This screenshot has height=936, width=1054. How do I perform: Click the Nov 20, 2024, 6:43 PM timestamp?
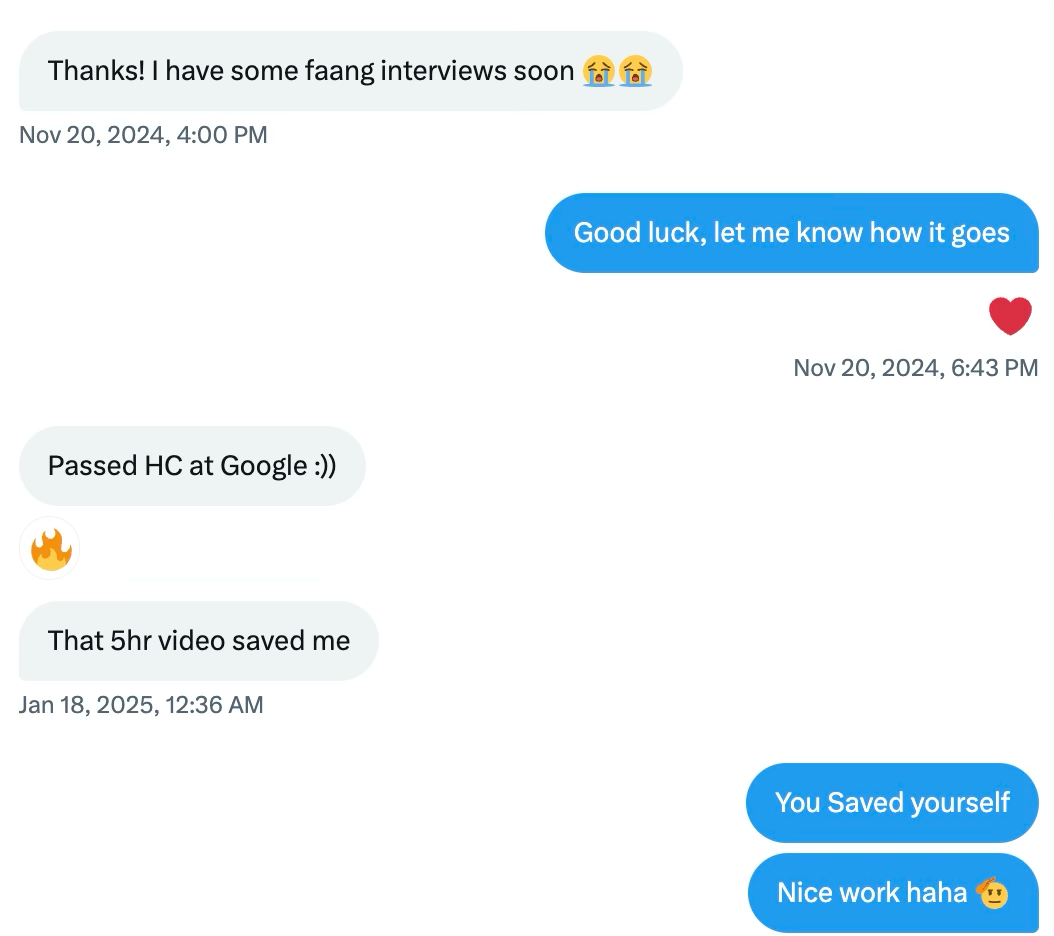[x=915, y=368]
